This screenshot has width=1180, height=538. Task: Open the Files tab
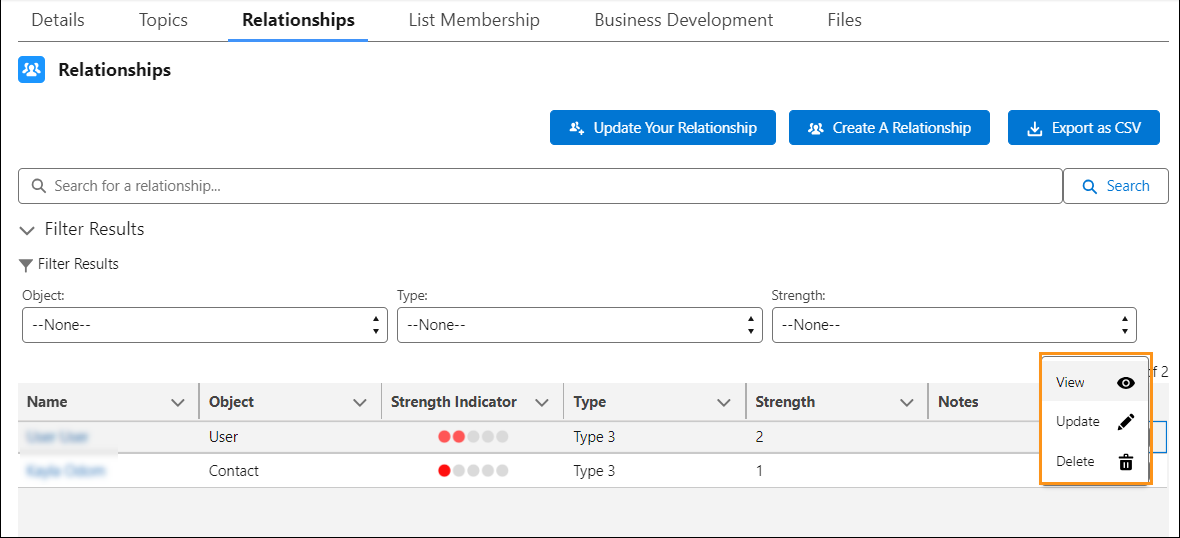(844, 20)
